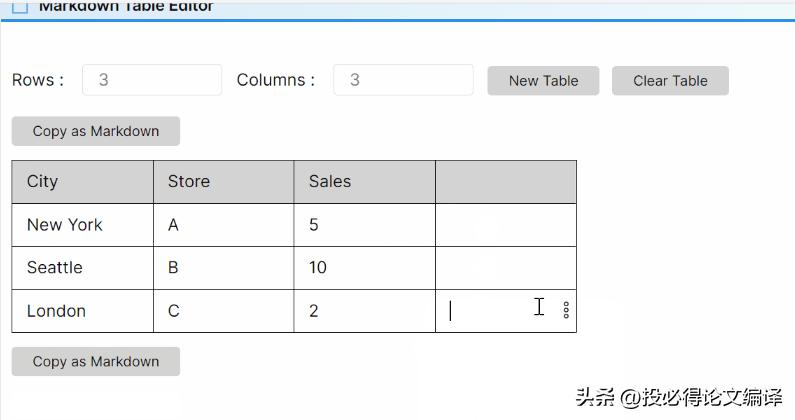Image resolution: width=795 pixels, height=420 pixels.
Task: Click the bottom Copy as Markdown button
Action: click(96, 361)
